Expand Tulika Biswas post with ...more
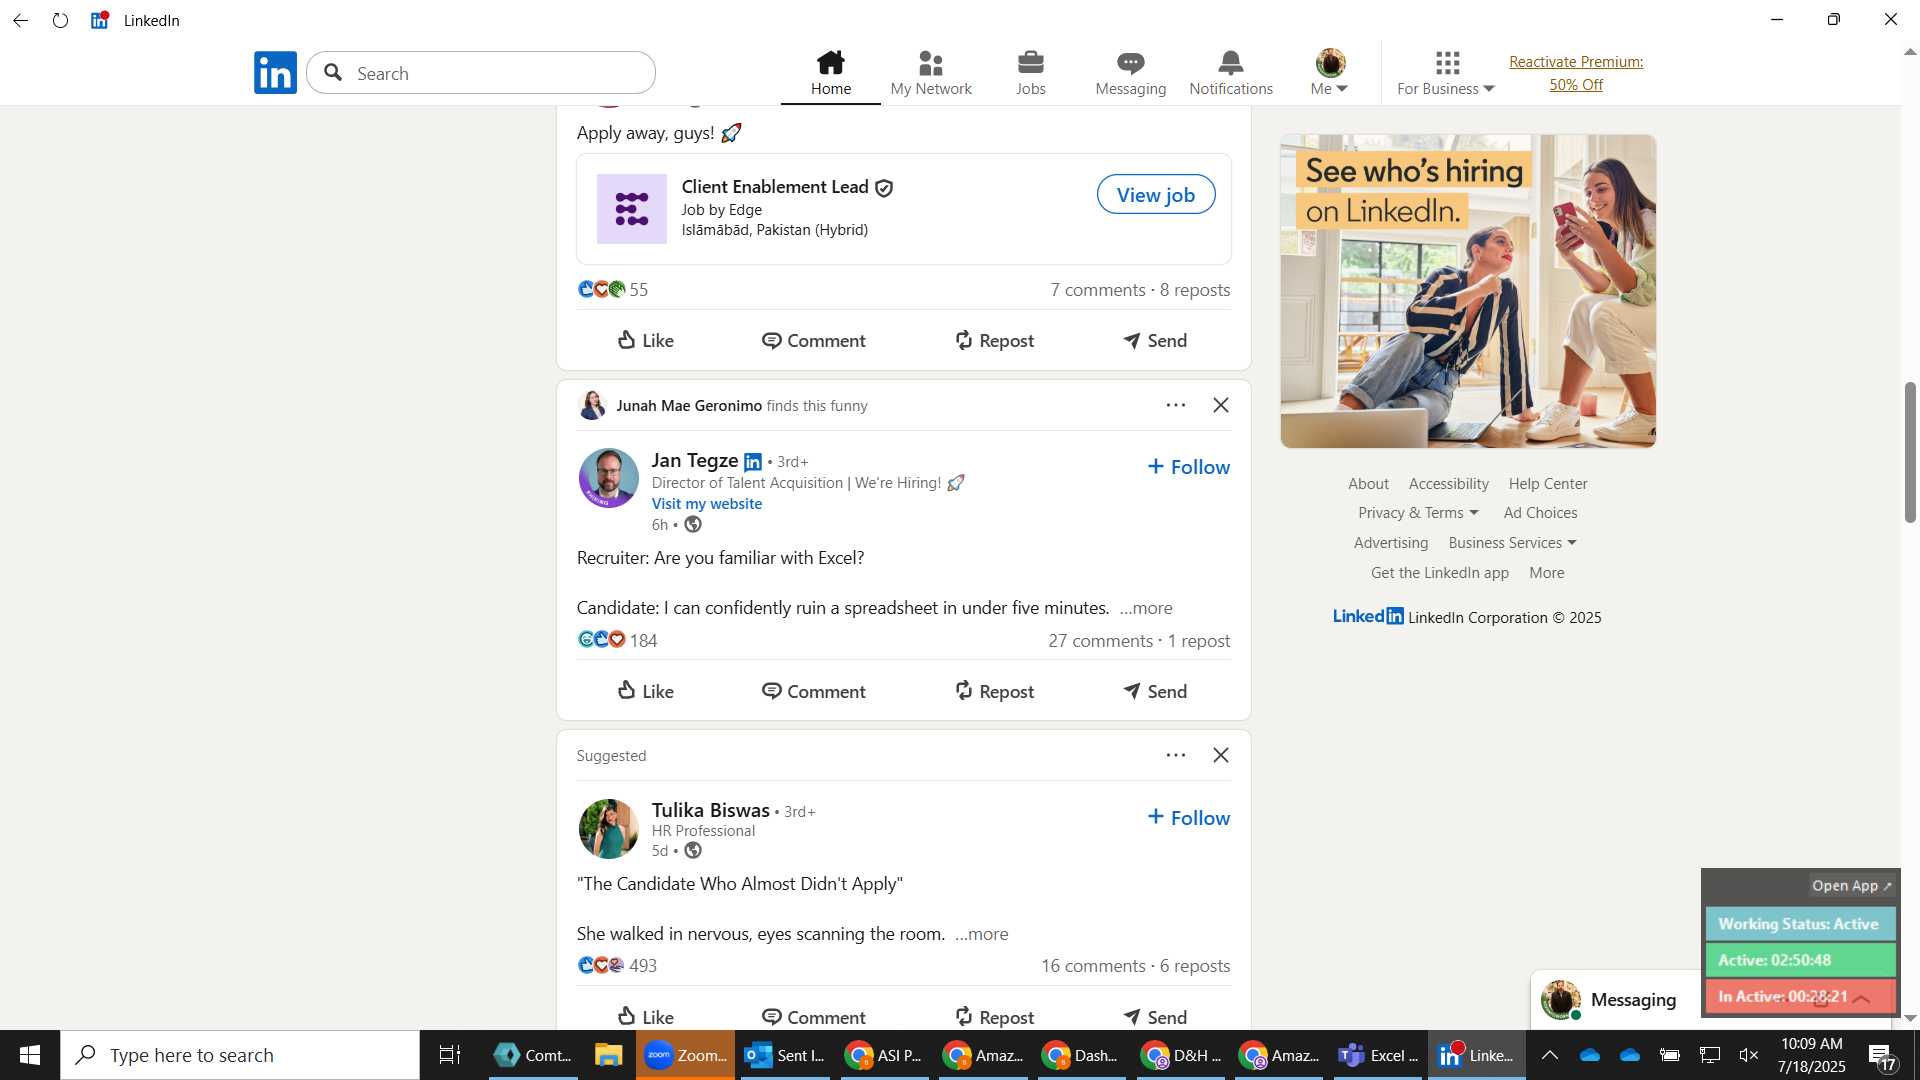Viewport: 1920px width, 1080px height. tap(981, 934)
